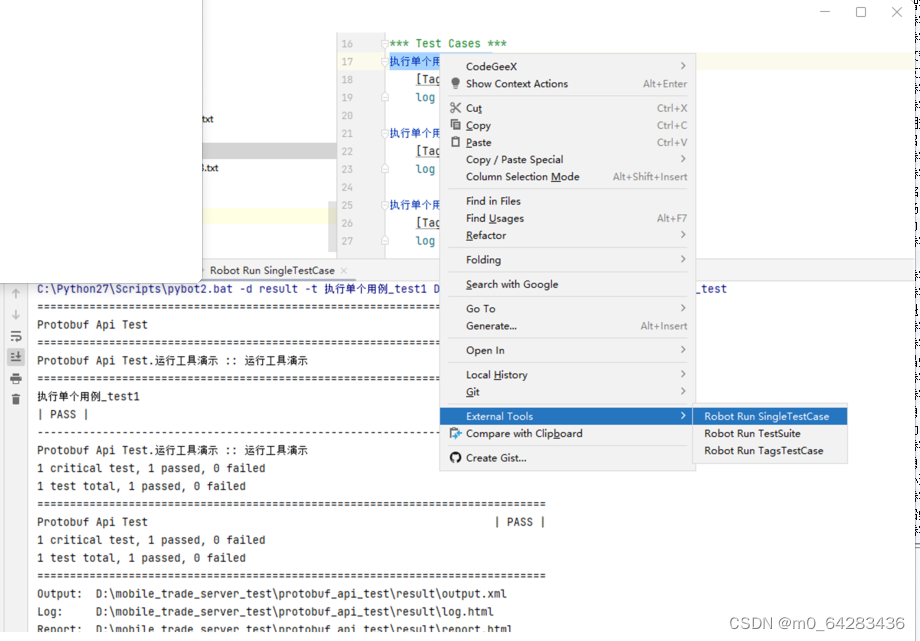Toggle soft-wrap in the run console

(x=16, y=336)
